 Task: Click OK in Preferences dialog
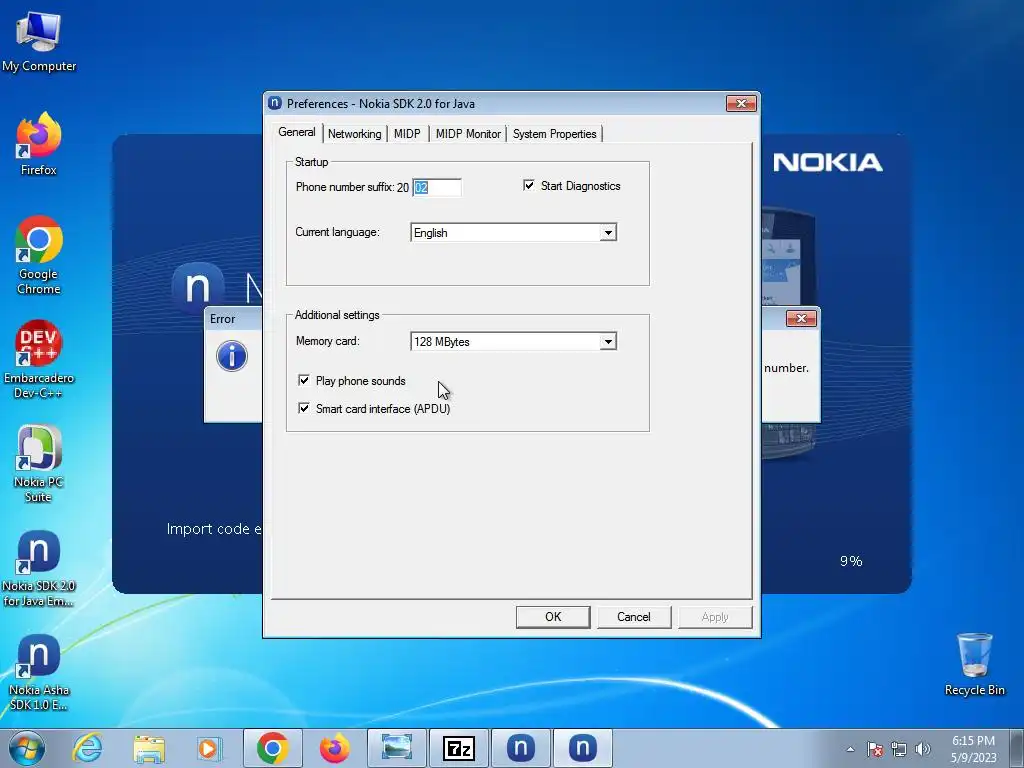[x=553, y=617]
